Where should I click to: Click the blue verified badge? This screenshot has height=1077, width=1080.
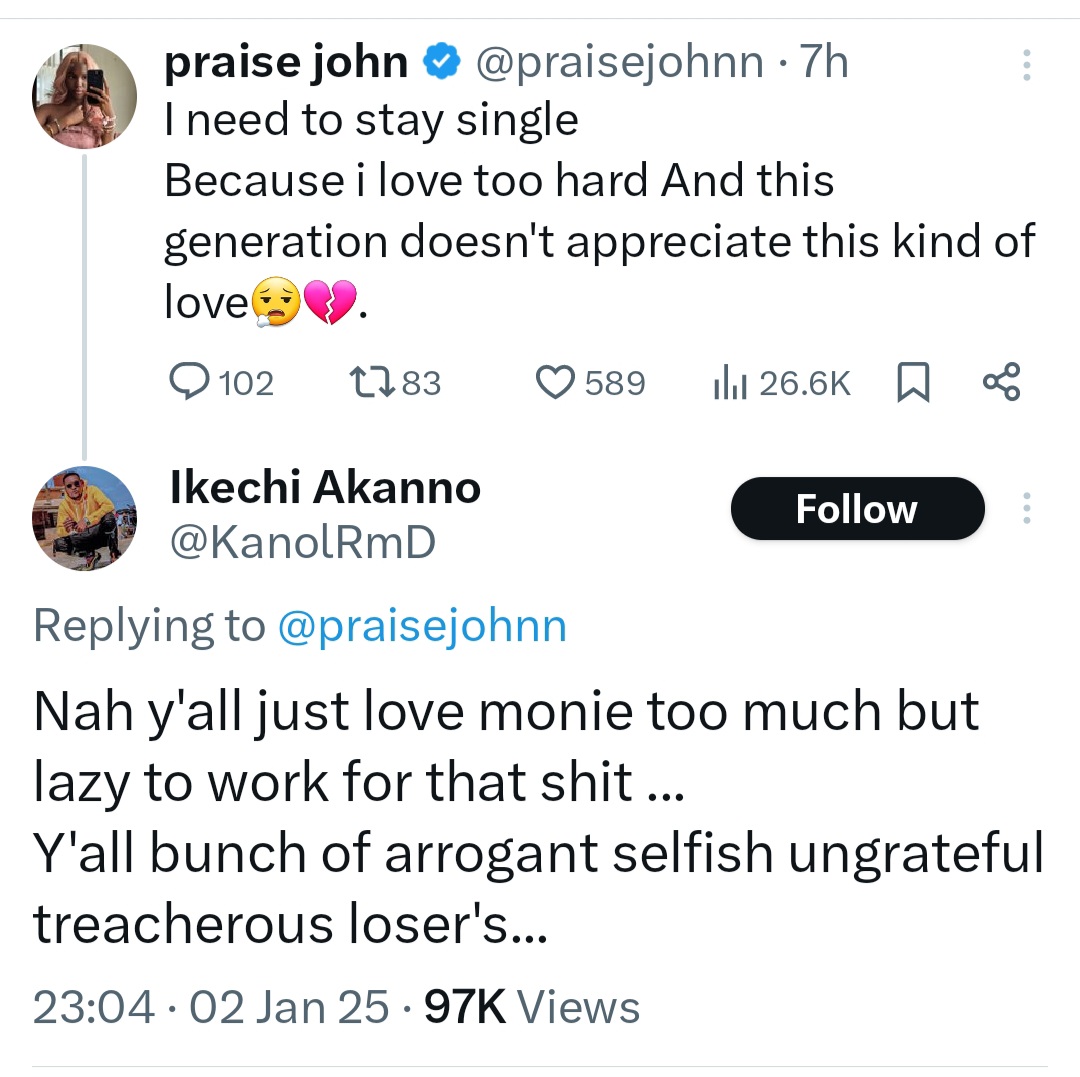click(x=440, y=63)
